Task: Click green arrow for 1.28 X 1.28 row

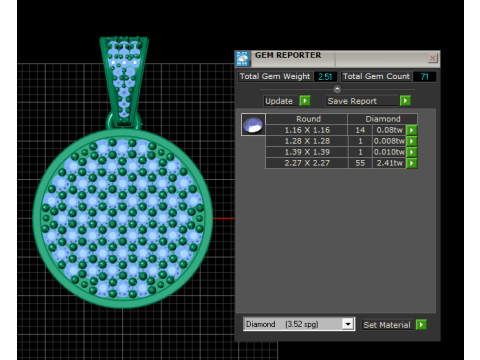Action: coord(412,141)
